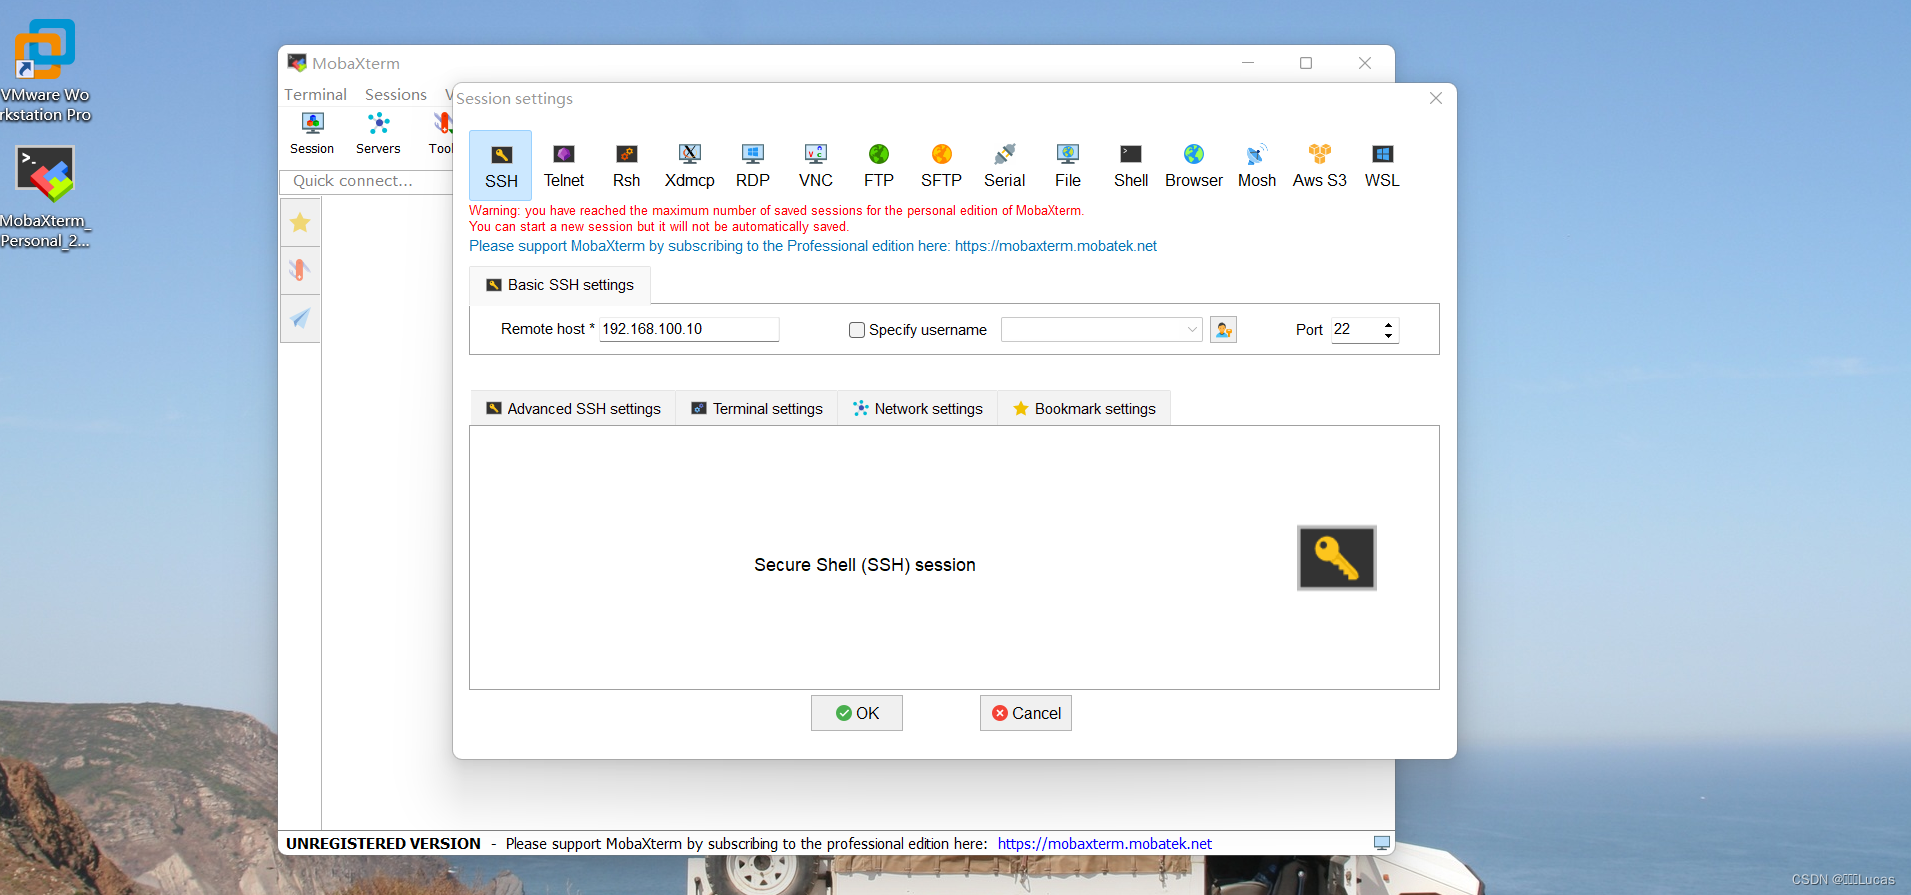This screenshot has height=895, width=1911.
Task: Open the status bar mobaxterm.mobatek.net link
Action: pyautogui.click(x=1105, y=844)
